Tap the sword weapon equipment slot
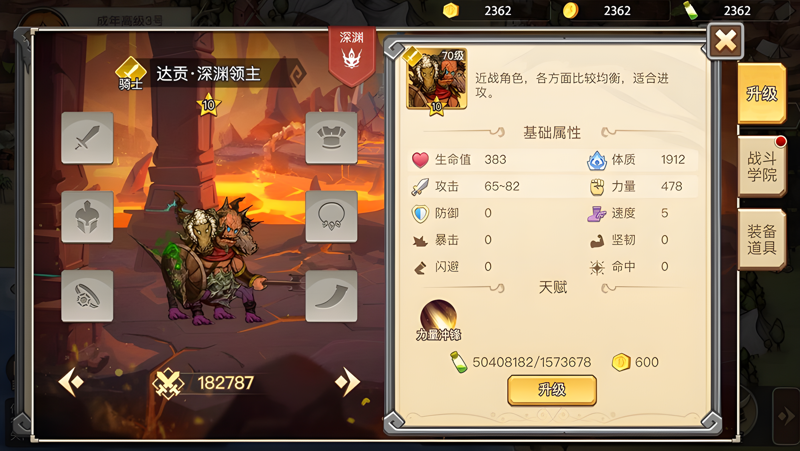The height and width of the screenshot is (451, 800). [87, 138]
